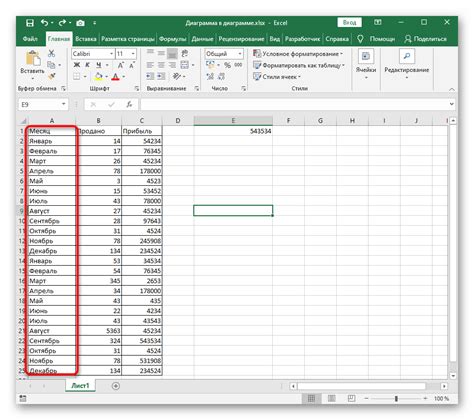Click the Merge and Center icon
The height and width of the screenshot is (420, 474).
[184, 65]
